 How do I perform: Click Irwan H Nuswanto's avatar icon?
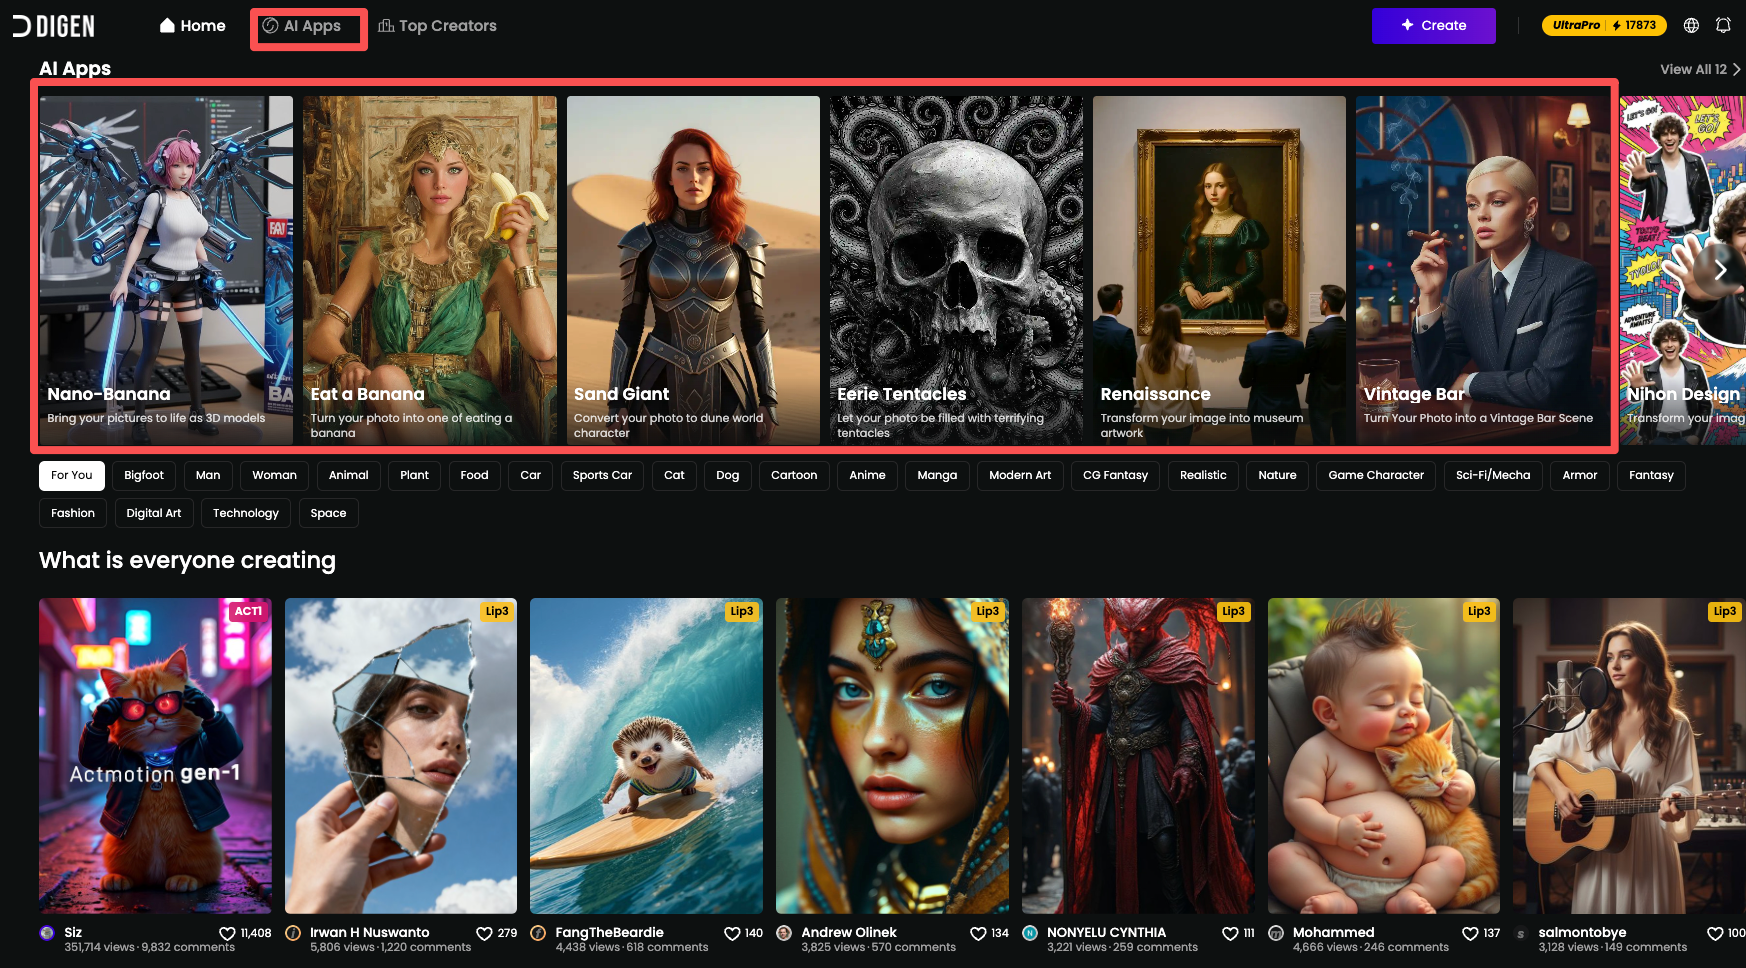pos(293,933)
